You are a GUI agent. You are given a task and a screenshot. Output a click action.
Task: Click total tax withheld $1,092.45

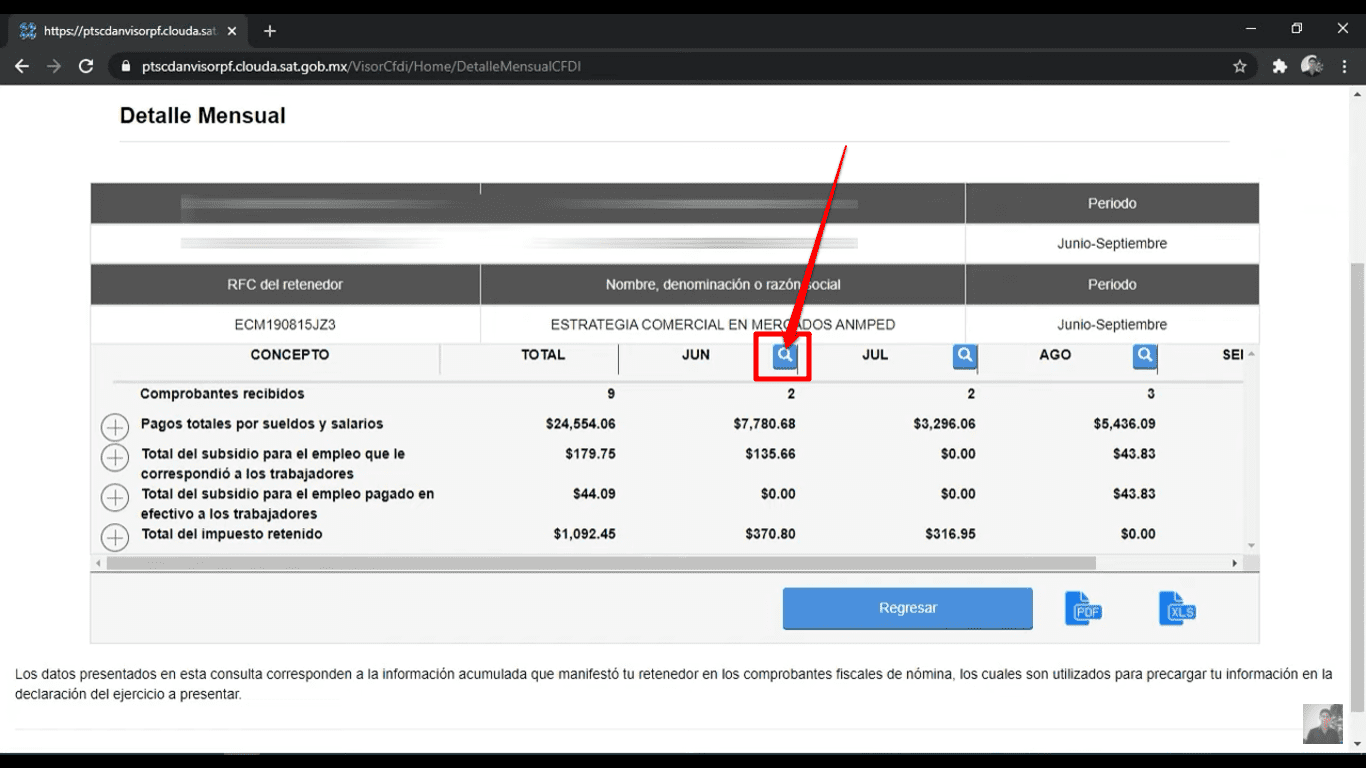[585, 534]
